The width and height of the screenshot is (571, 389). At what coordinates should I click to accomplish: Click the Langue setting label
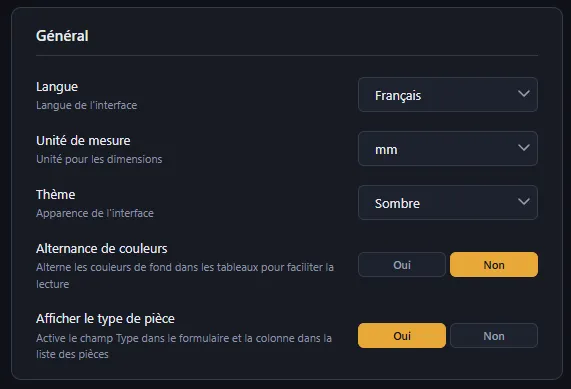(57, 87)
